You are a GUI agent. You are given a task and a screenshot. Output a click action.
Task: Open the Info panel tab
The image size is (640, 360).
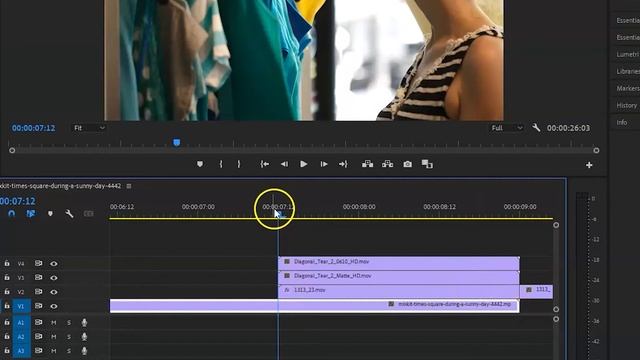tap(622, 122)
